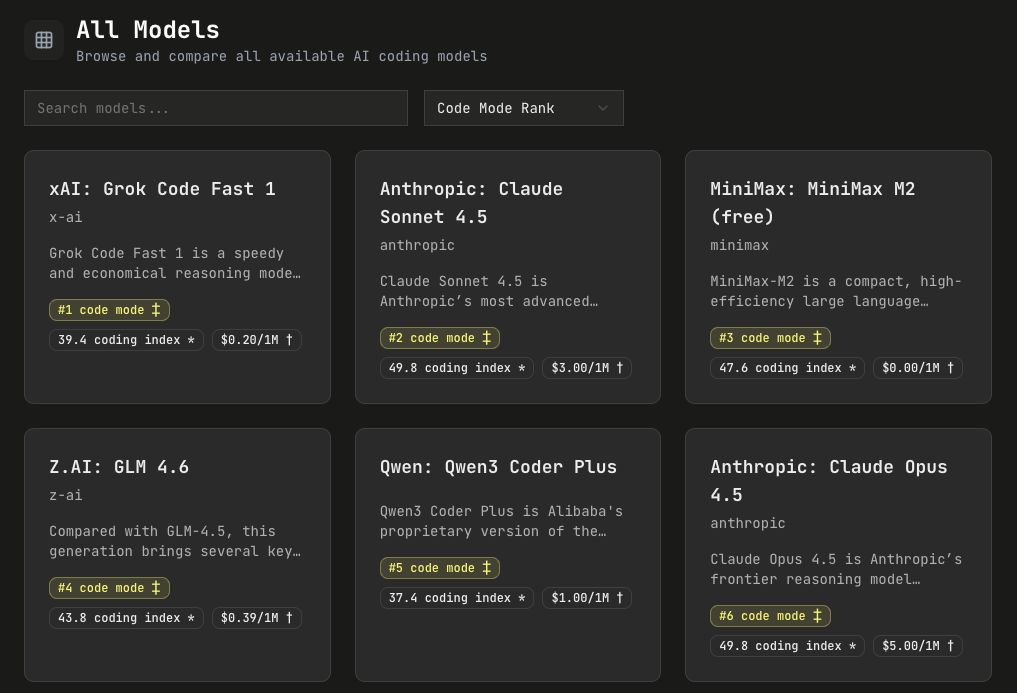The image size is (1017, 693).
Task: Click the anthropic label under Claude Opus 4.5
Action: click(x=748, y=522)
